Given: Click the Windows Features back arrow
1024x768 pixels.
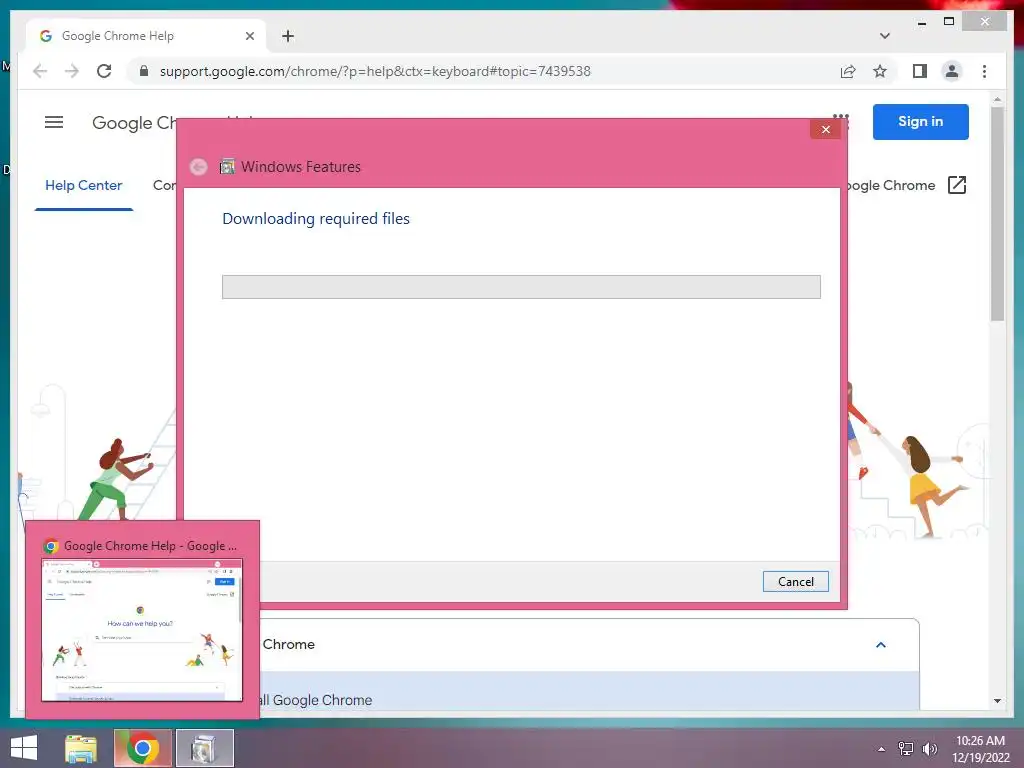Looking at the screenshot, I should [x=199, y=167].
